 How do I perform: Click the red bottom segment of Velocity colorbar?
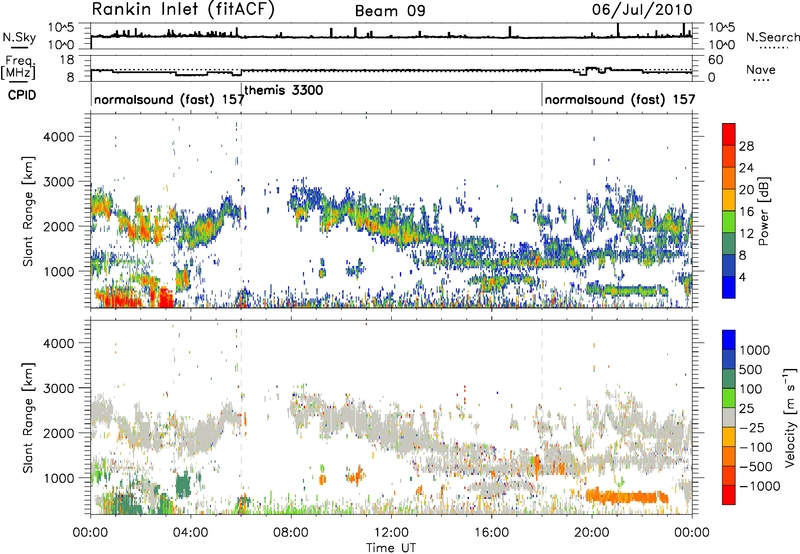tap(729, 494)
